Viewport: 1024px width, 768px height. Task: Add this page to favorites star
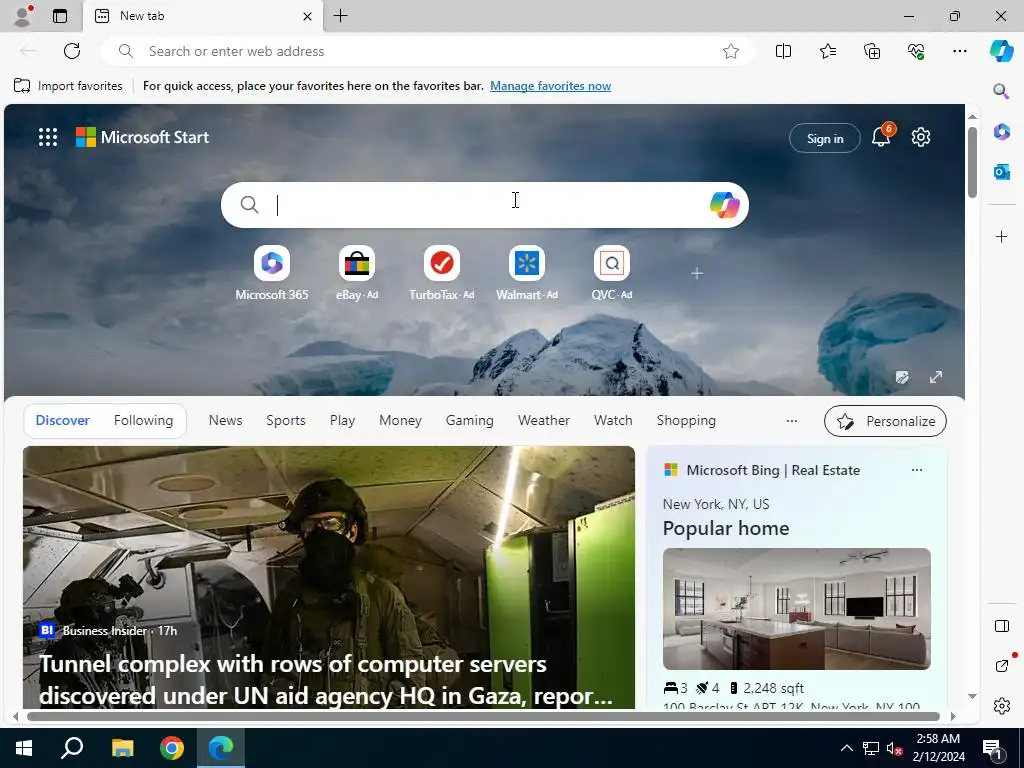tap(731, 51)
